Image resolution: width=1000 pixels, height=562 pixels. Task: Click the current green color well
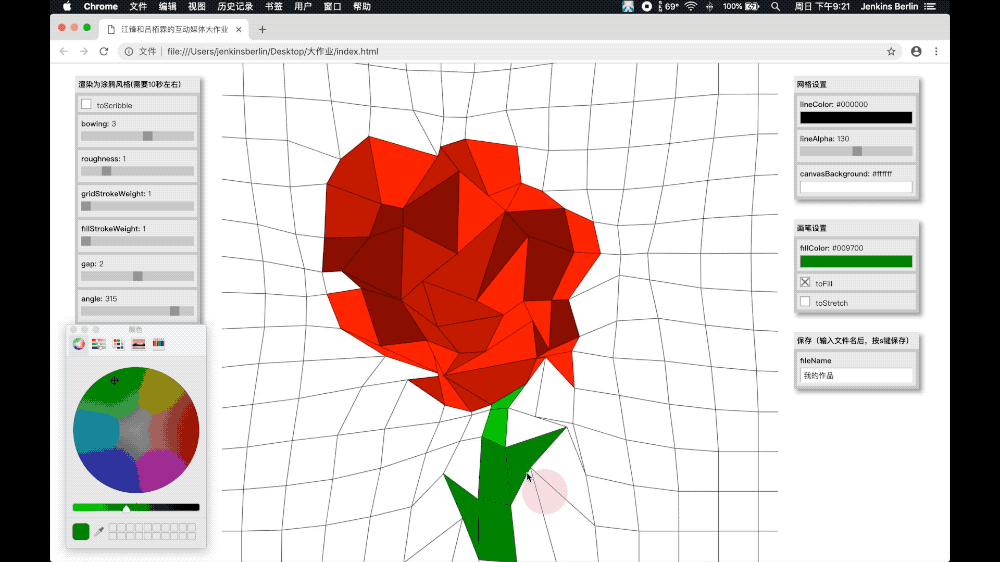pyautogui.click(x=81, y=531)
